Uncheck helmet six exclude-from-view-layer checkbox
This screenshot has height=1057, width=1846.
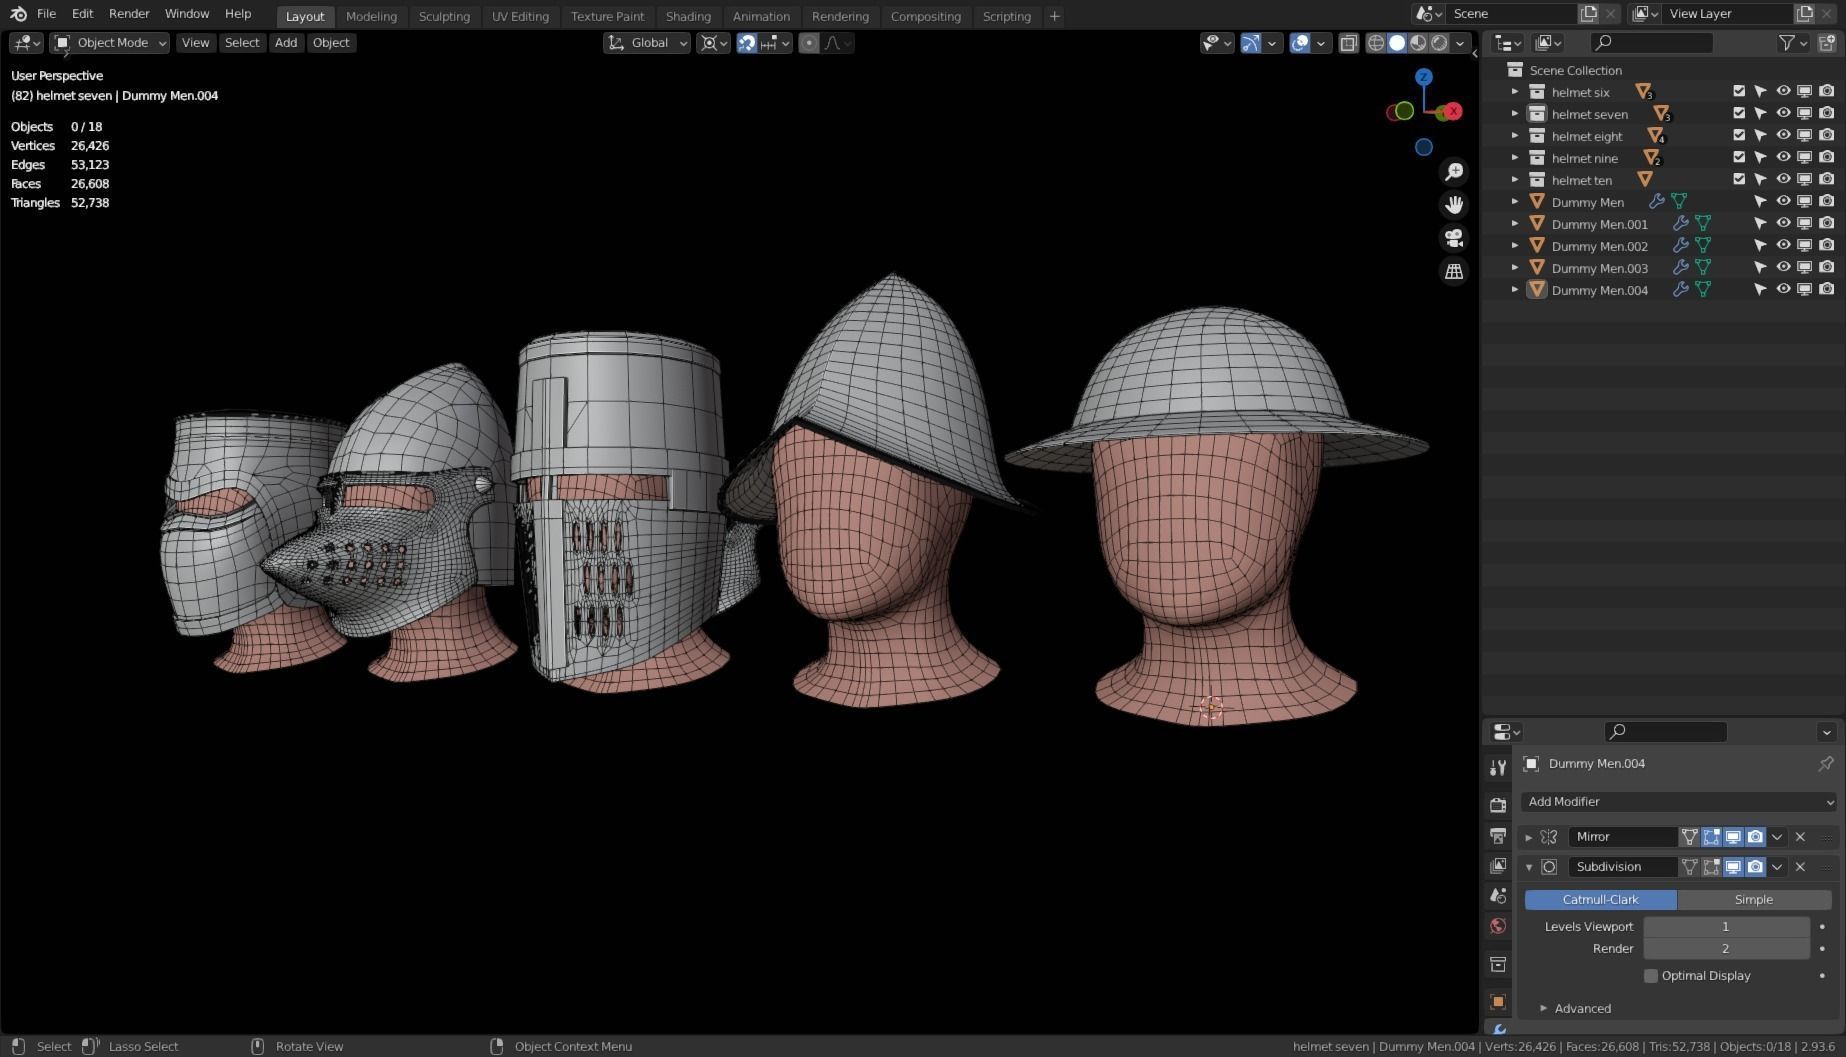coord(1739,91)
